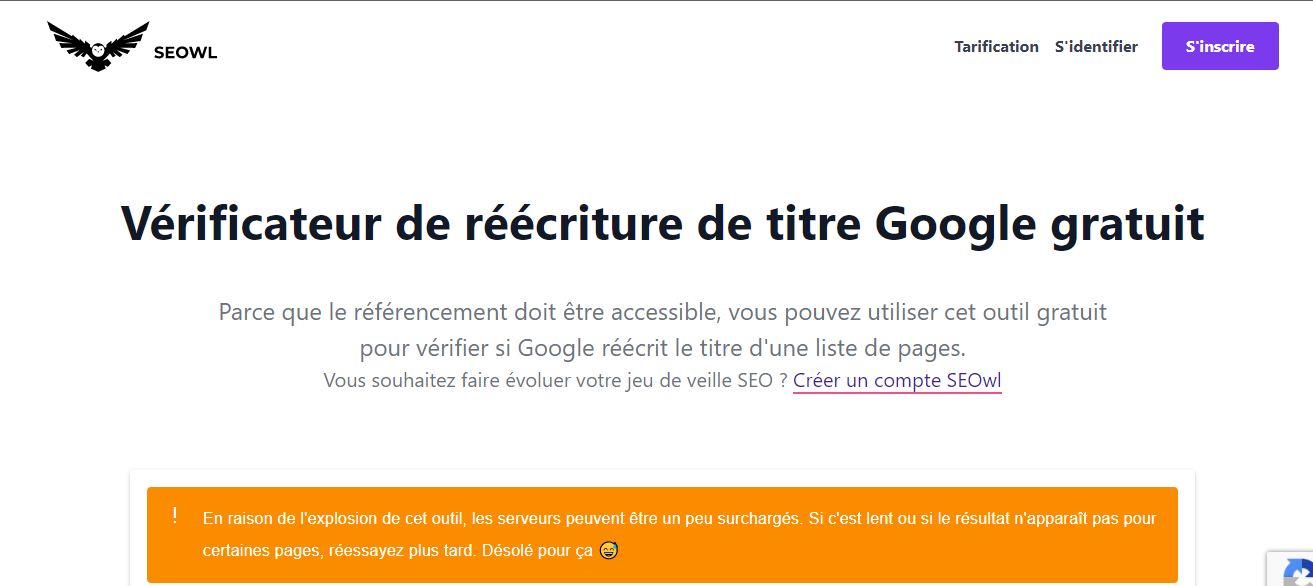This screenshot has height=586, width=1313.
Task: Open the Tarification page
Action: [x=996, y=46]
